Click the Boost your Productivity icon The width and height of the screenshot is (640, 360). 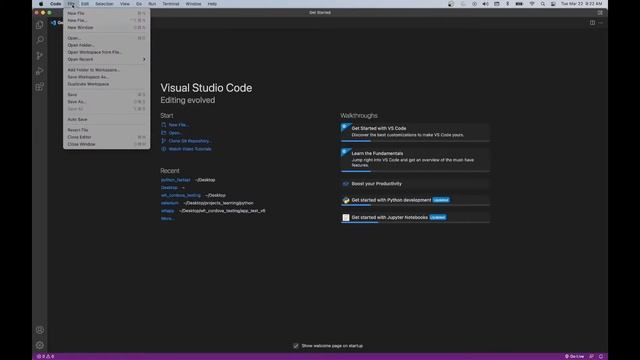[x=346, y=184]
